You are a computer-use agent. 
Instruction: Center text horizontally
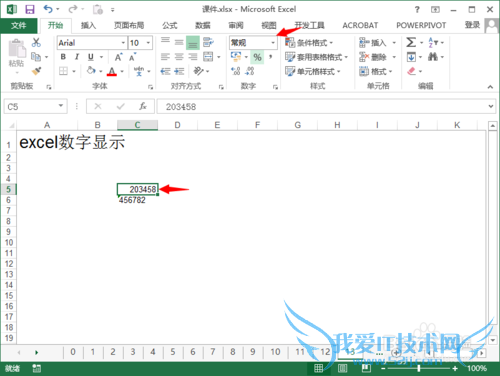pyautogui.click(x=179, y=57)
